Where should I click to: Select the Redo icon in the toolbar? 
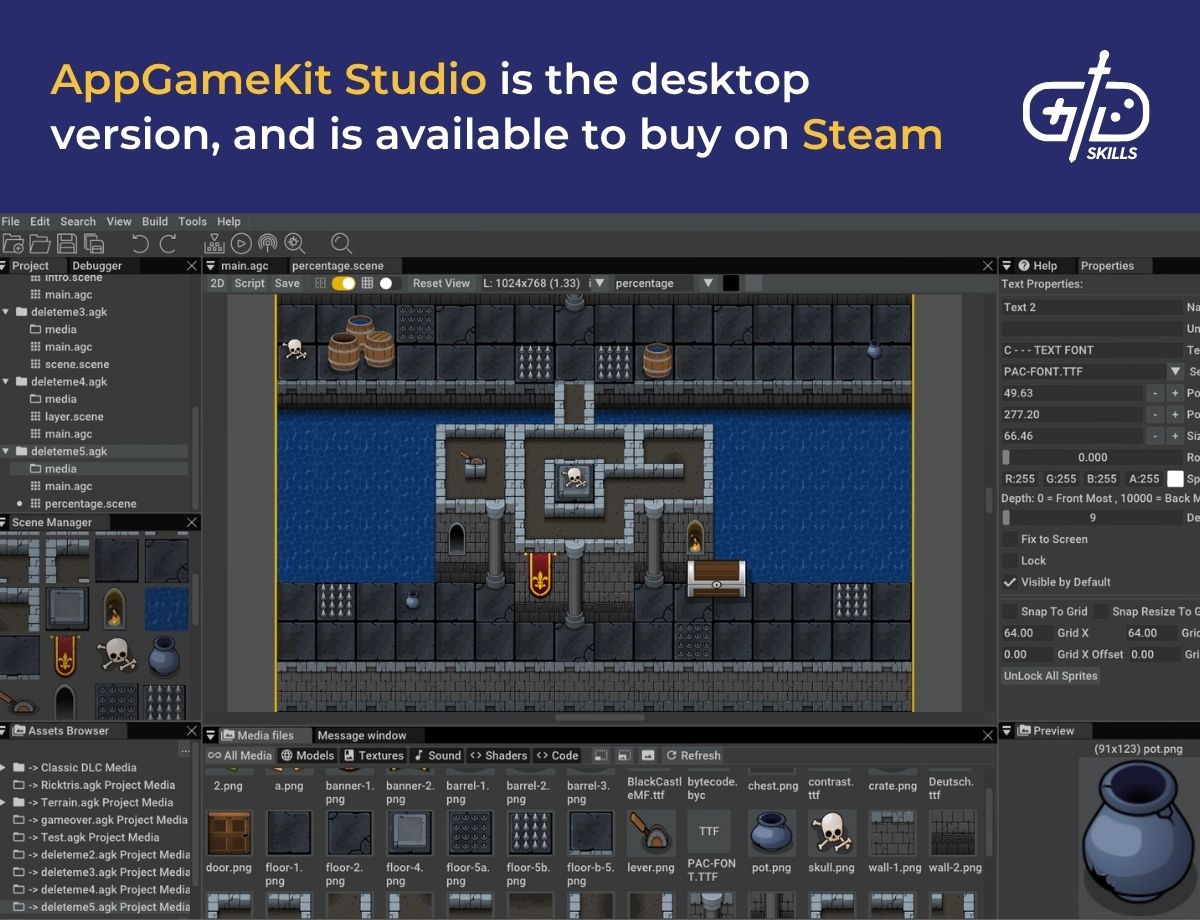(x=167, y=243)
